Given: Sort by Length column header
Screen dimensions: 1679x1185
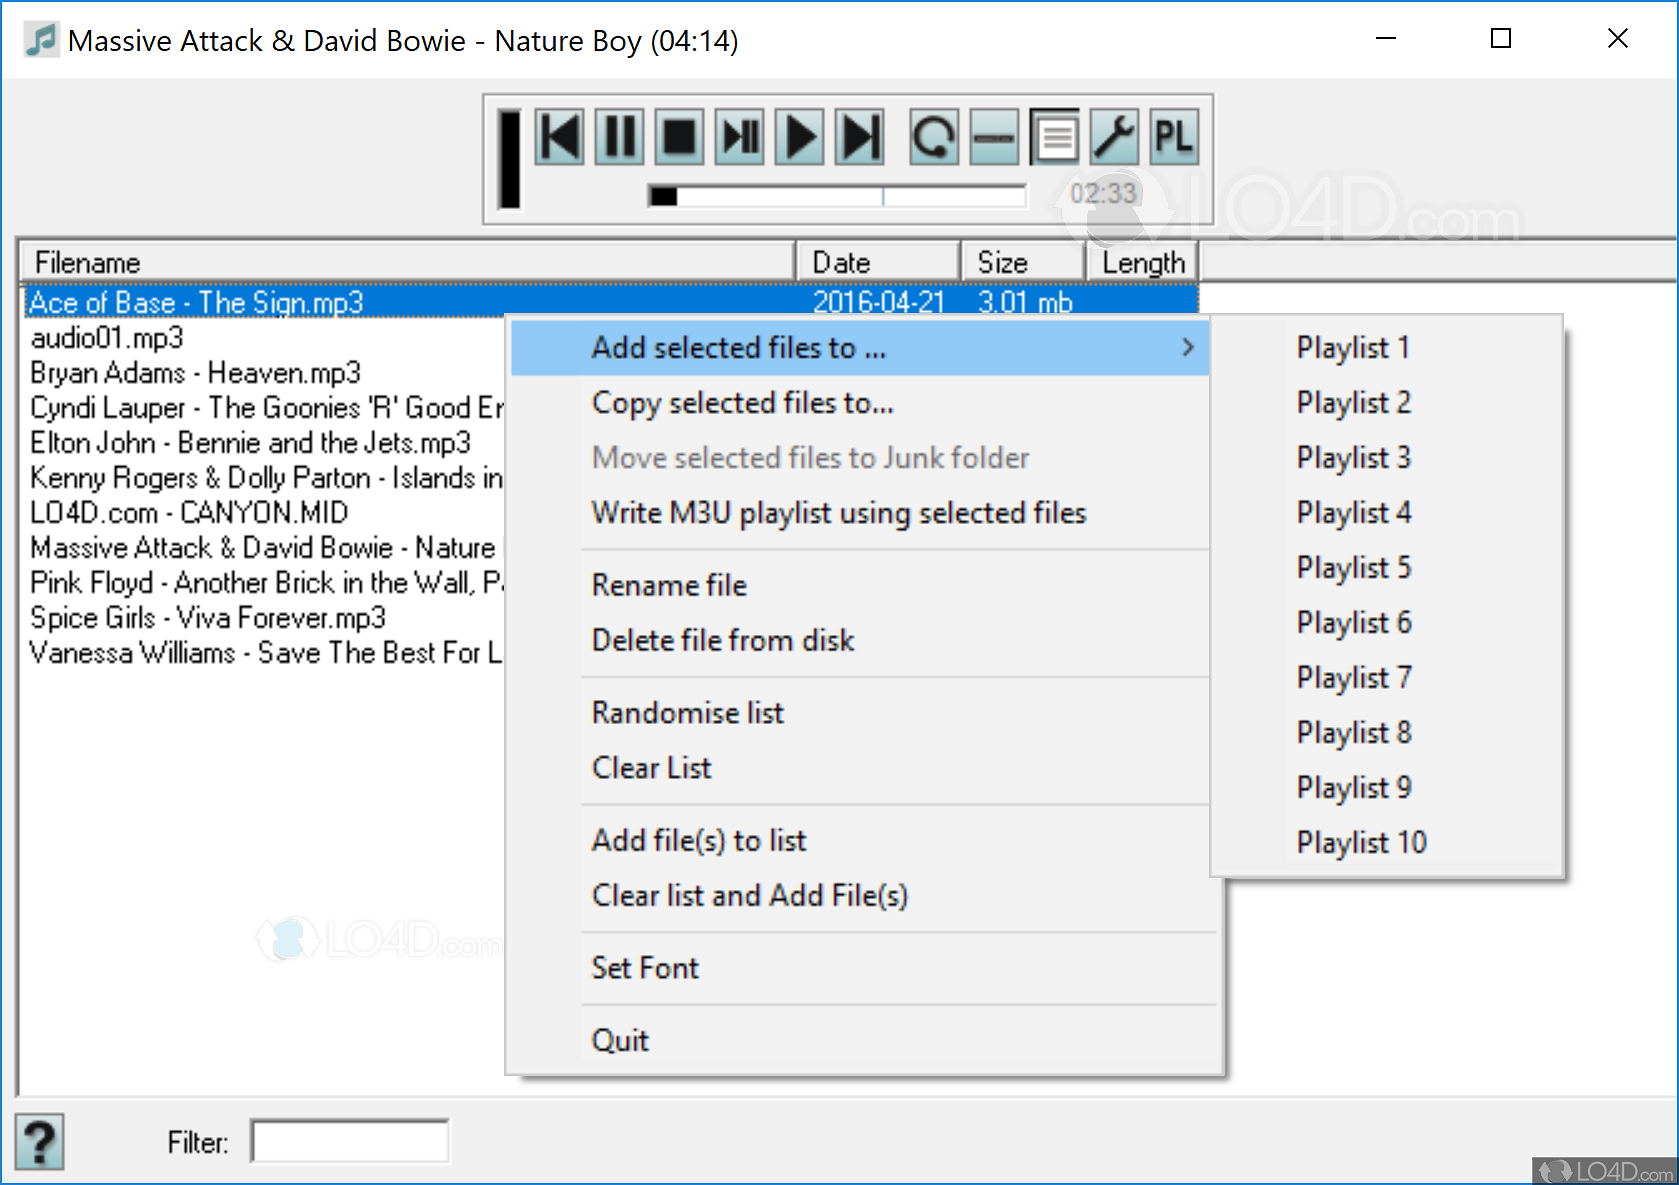Looking at the screenshot, I should click(1141, 262).
